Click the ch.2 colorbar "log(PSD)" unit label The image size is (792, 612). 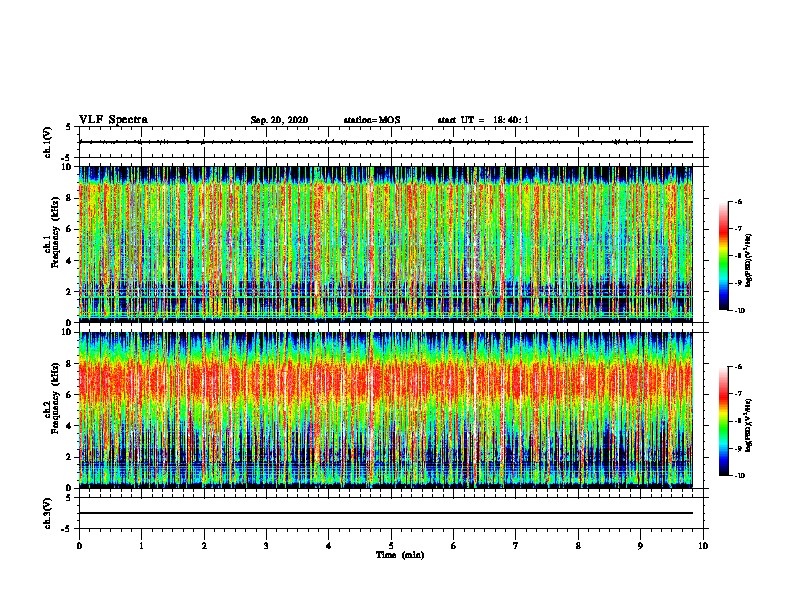(x=749, y=425)
